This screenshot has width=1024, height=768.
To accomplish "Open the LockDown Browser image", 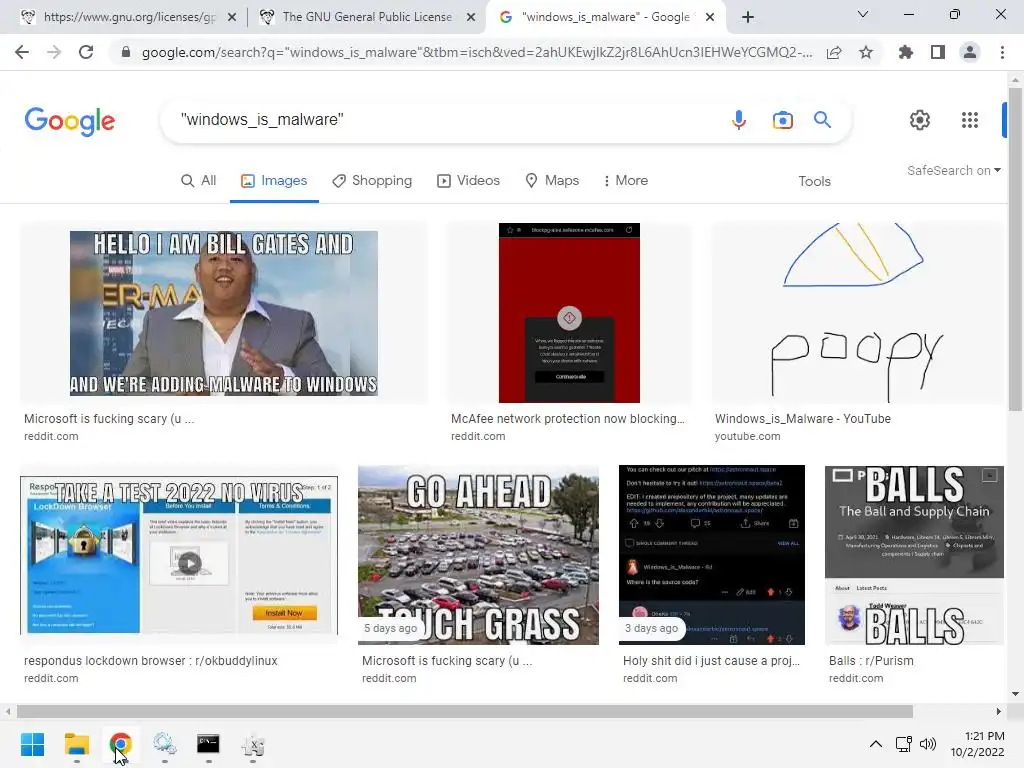I will pyautogui.click(x=179, y=555).
